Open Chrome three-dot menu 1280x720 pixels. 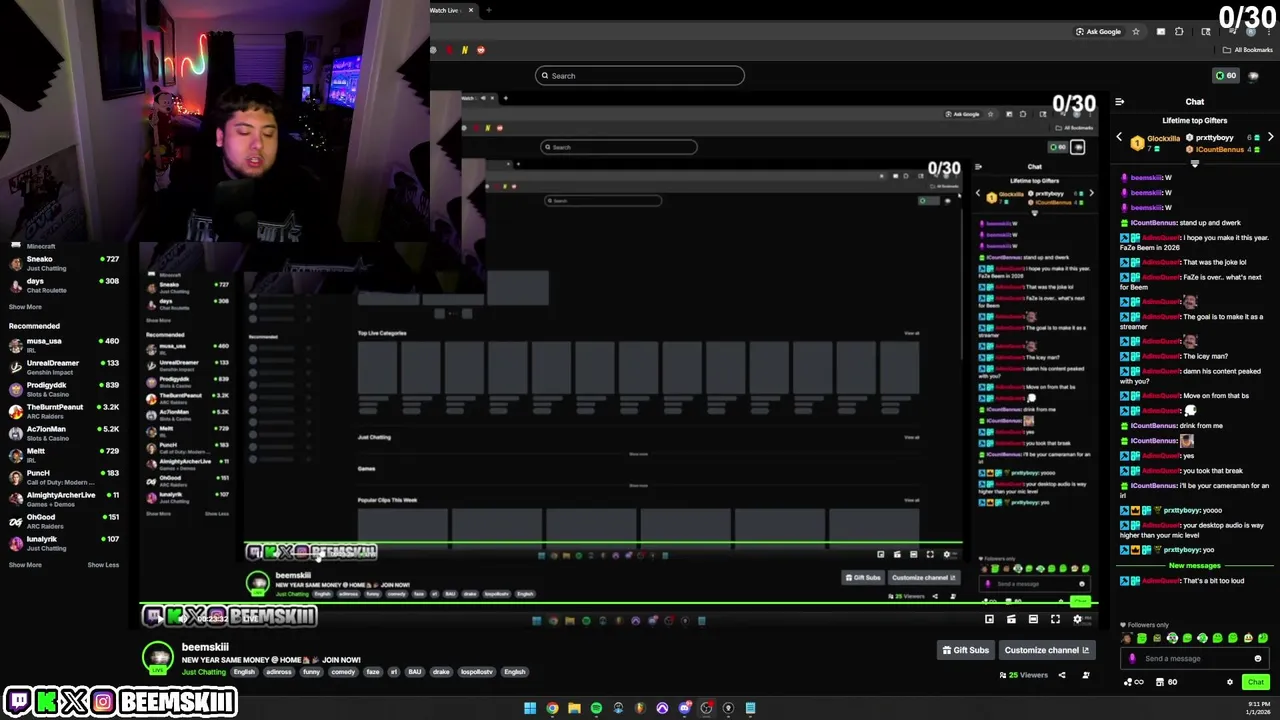coord(1268,31)
